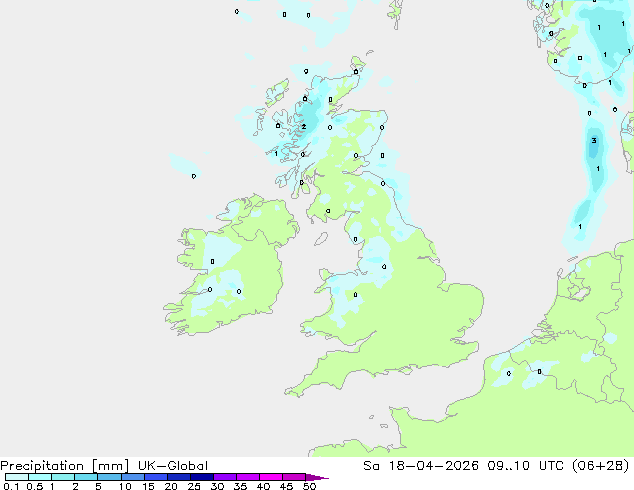This screenshot has width=634, height=490.
Task: Click the 25–30 mm dark navy swatch
Action: click(x=201, y=477)
